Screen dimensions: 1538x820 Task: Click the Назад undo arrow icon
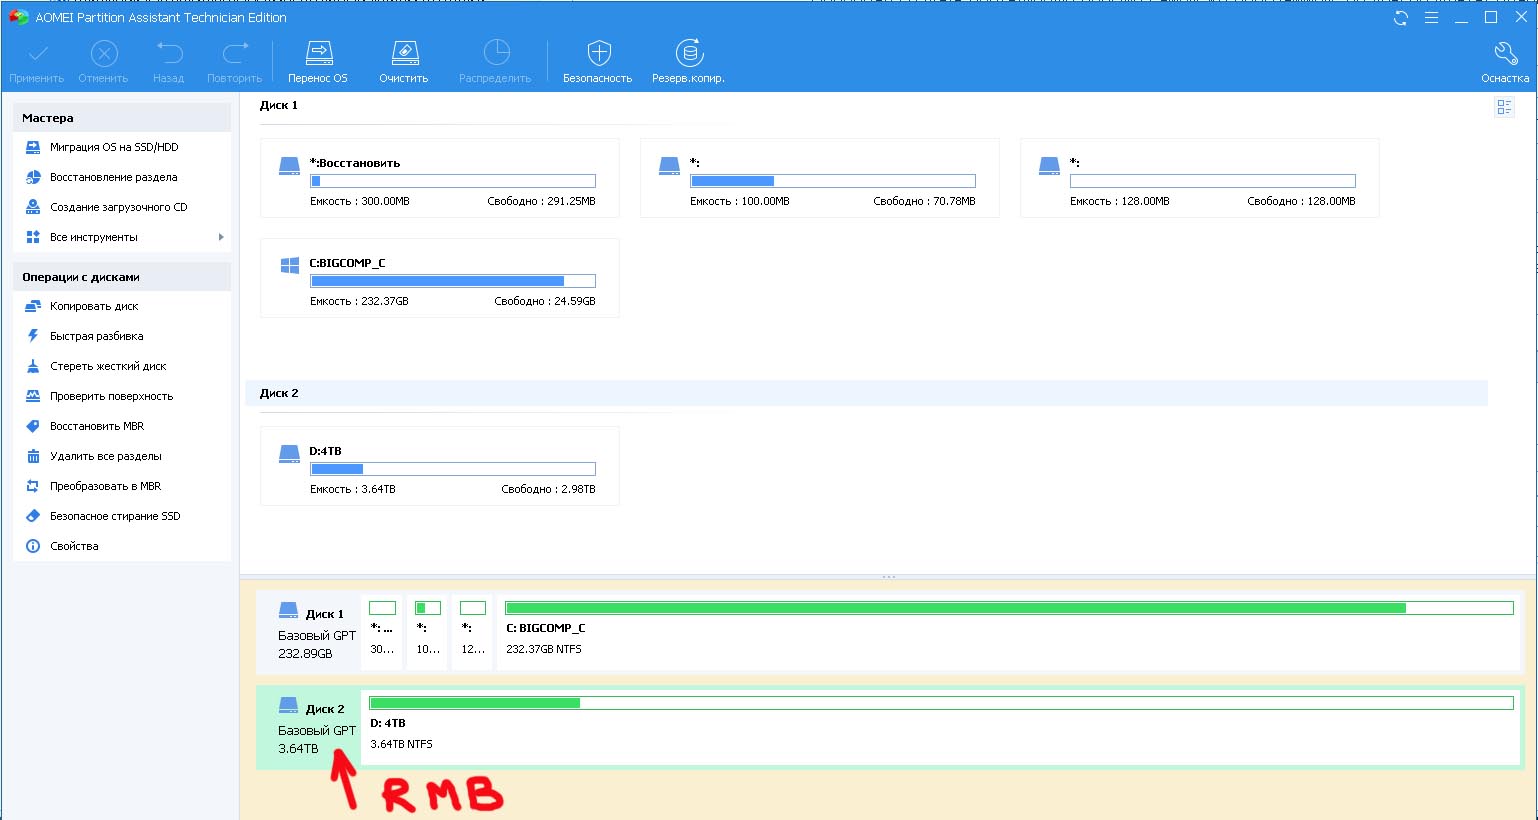pyautogui.click(x=169, y=53)
